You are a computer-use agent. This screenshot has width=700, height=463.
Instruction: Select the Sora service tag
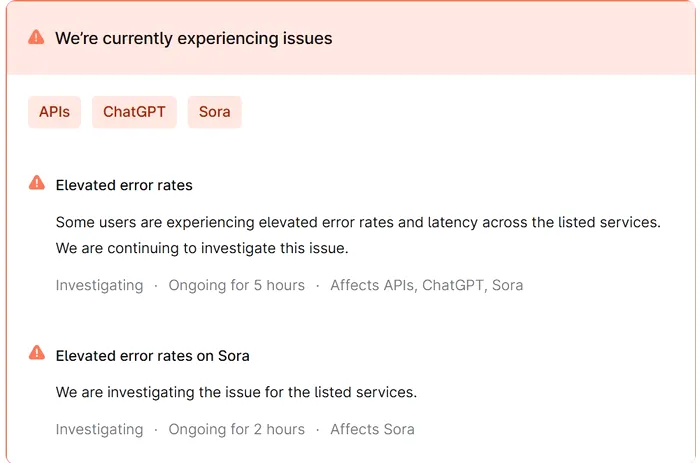[215, 112]
